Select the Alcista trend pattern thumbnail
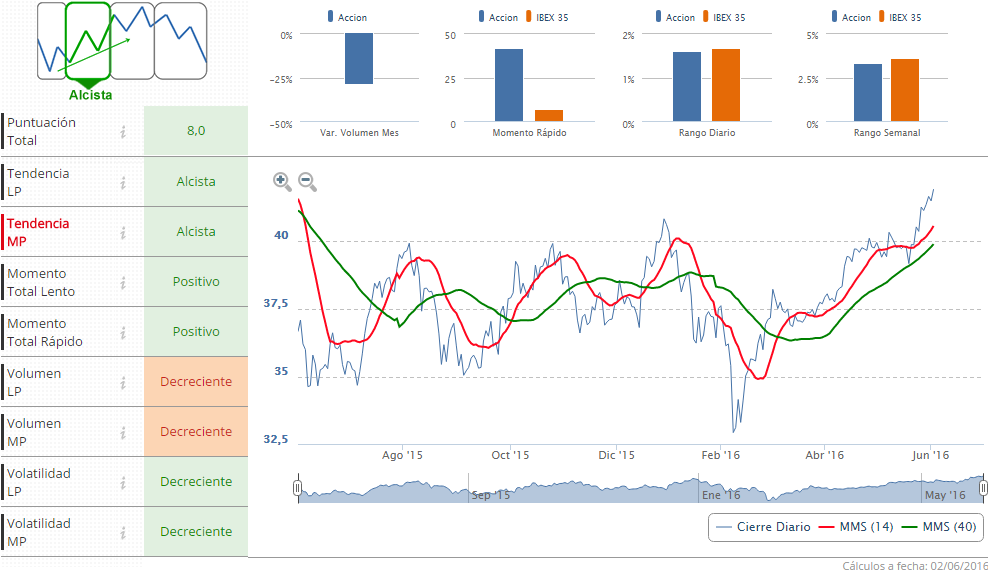This screenshot has width=988, height=581. click(x=88, y=42)
